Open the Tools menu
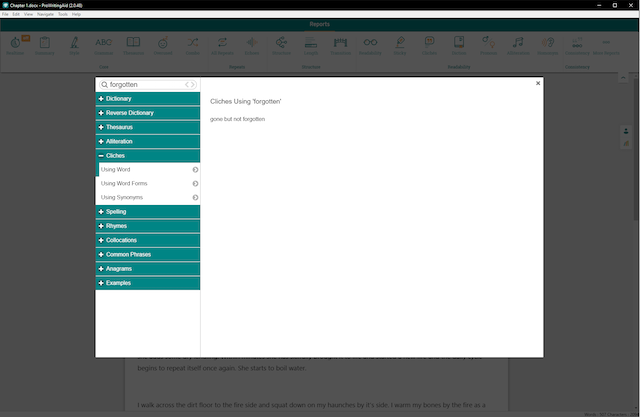640x417 pixels. 63,14
